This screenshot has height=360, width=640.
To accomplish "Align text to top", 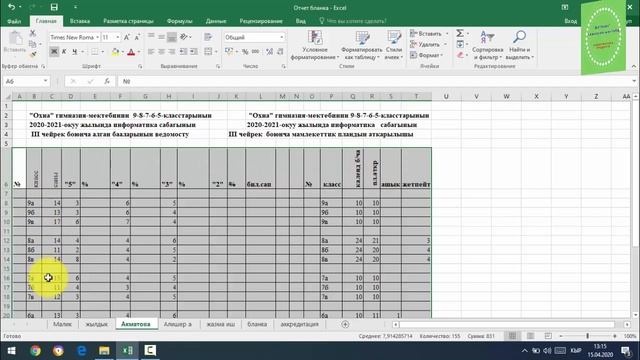I will [151, 37].
